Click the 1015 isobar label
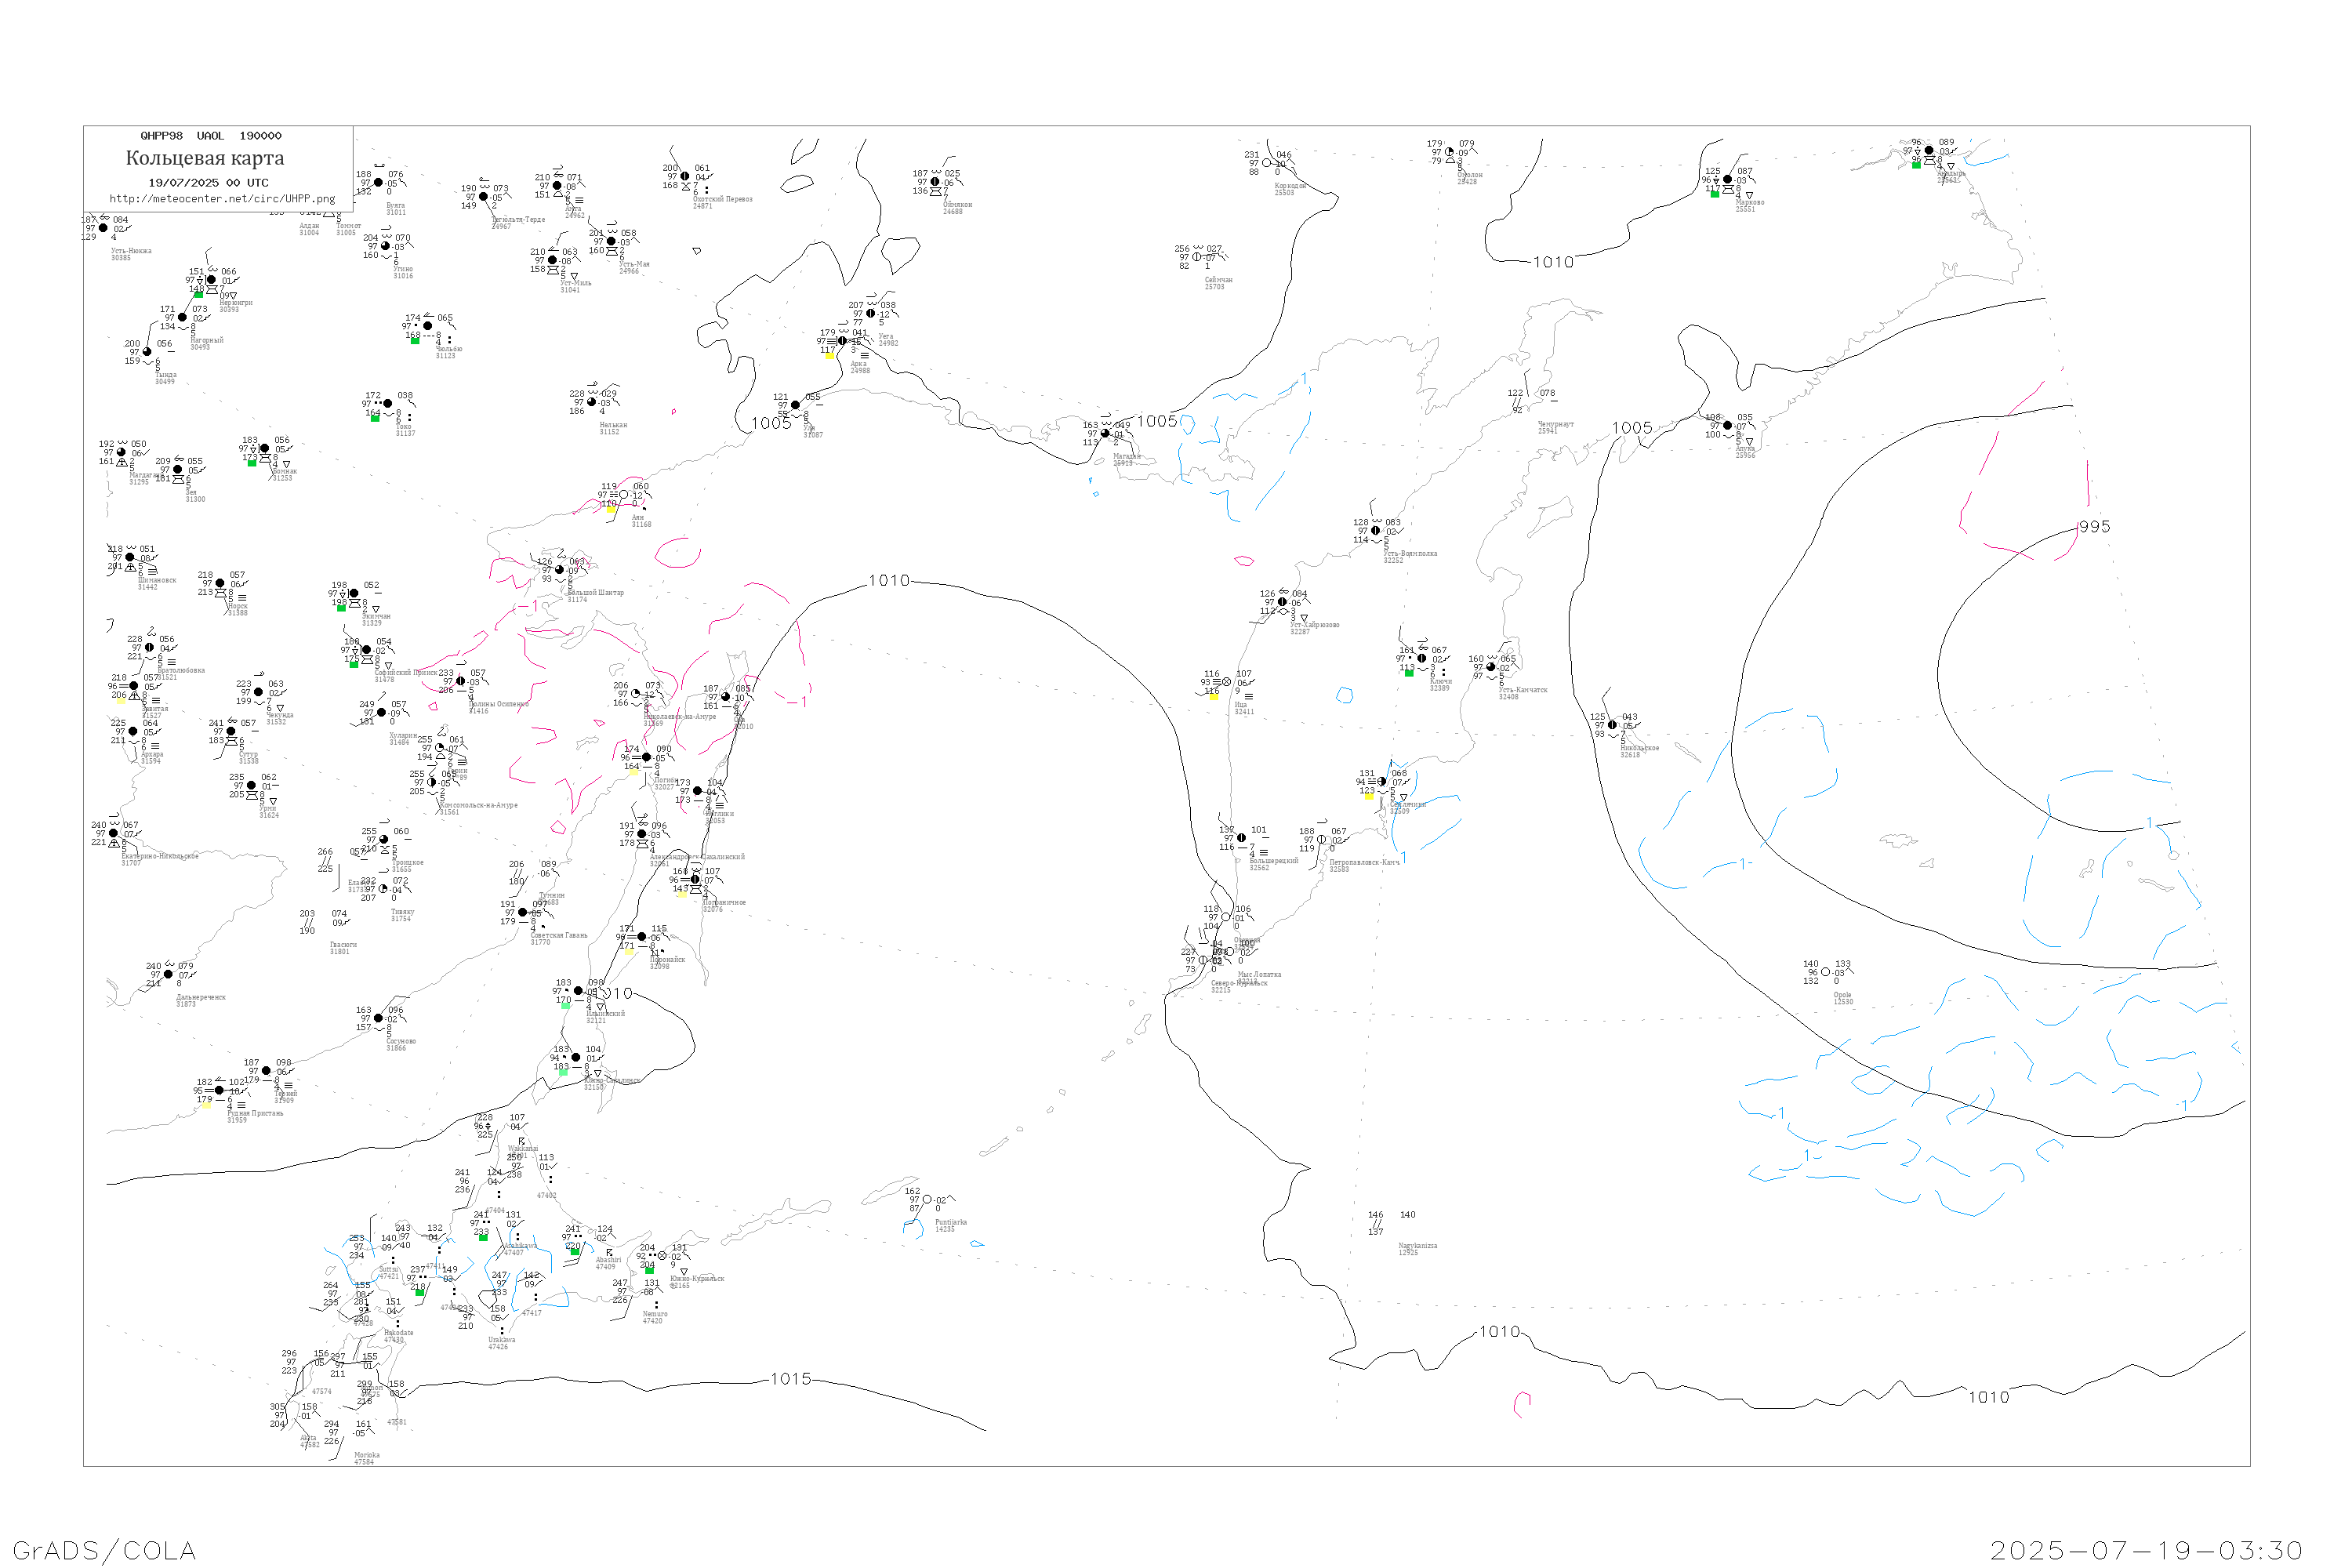This screenshot has height=1568, width=2352. coord(791,1379)
